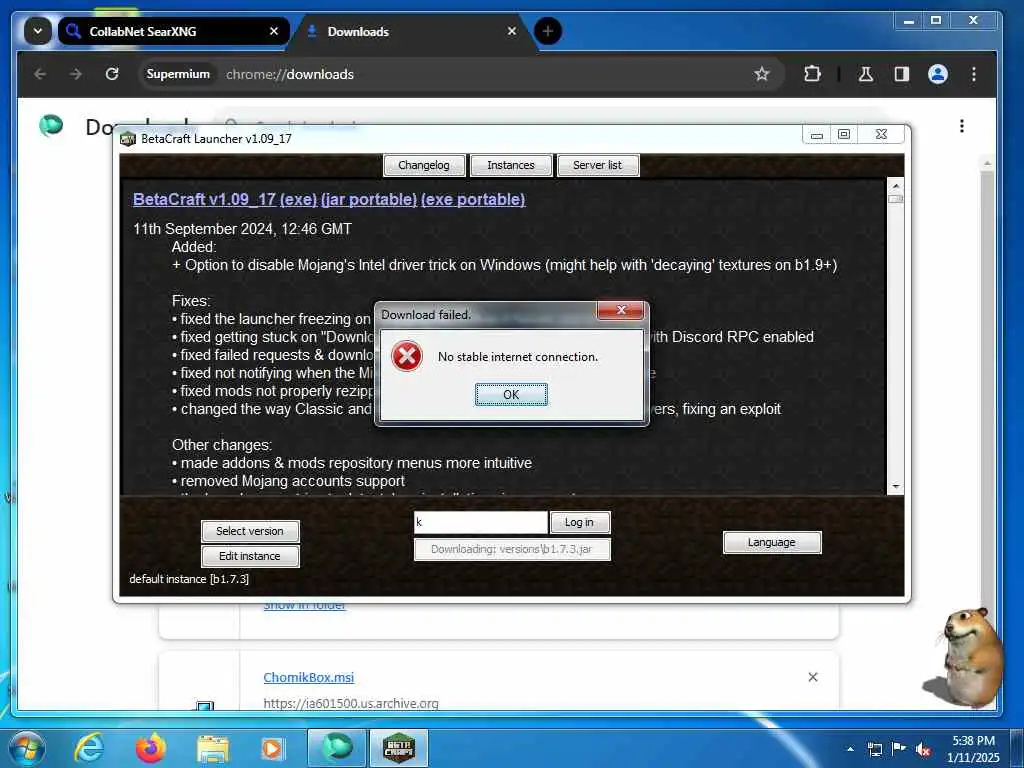Click the ia601500.us.archive.org source URL
The width and height of the screenshot is (1024, 768).
coord(351,703)
